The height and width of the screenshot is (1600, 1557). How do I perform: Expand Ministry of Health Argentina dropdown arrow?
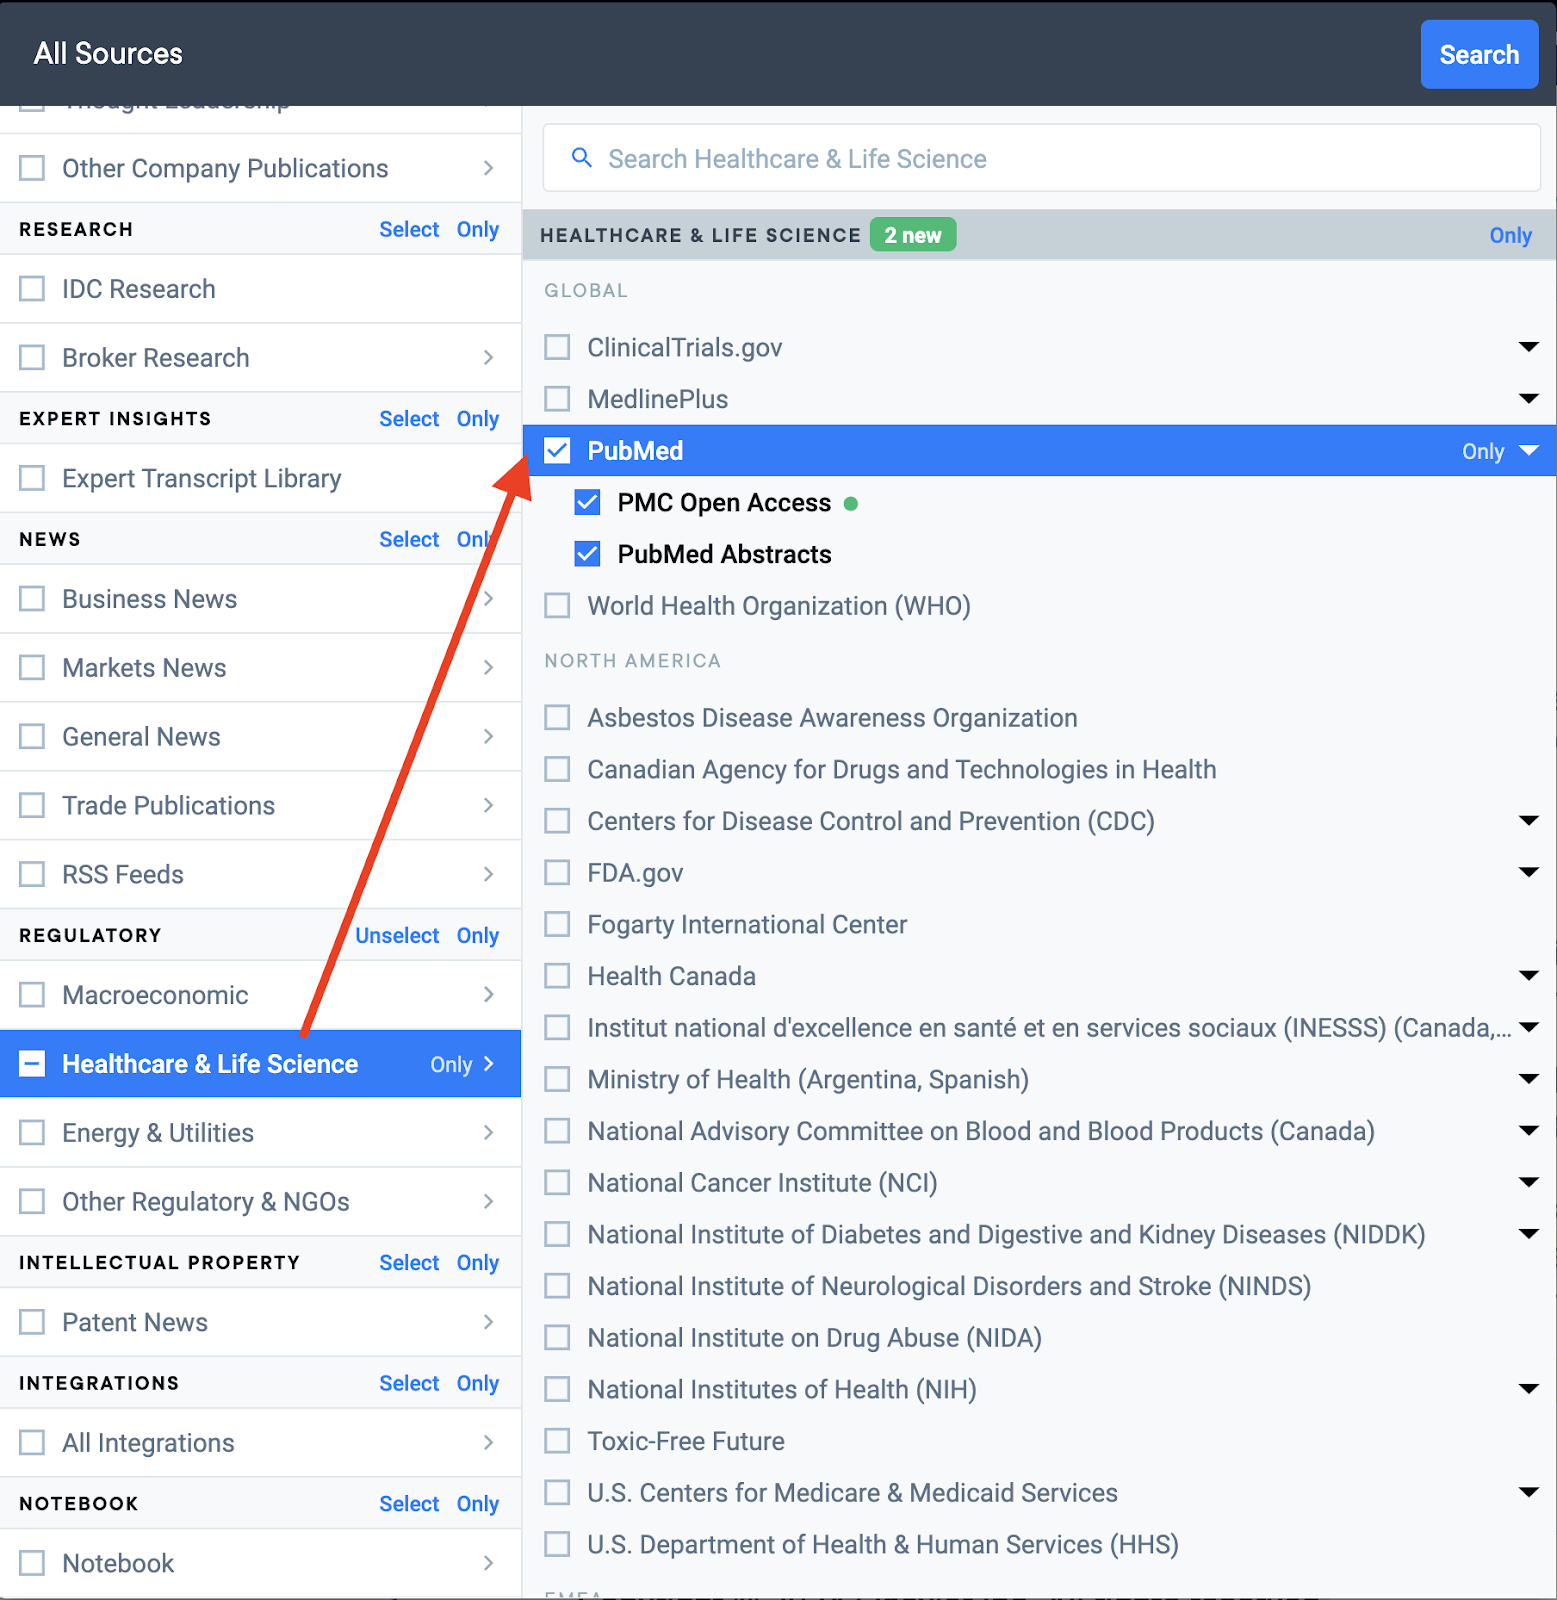click(x=1528, y=1079)
